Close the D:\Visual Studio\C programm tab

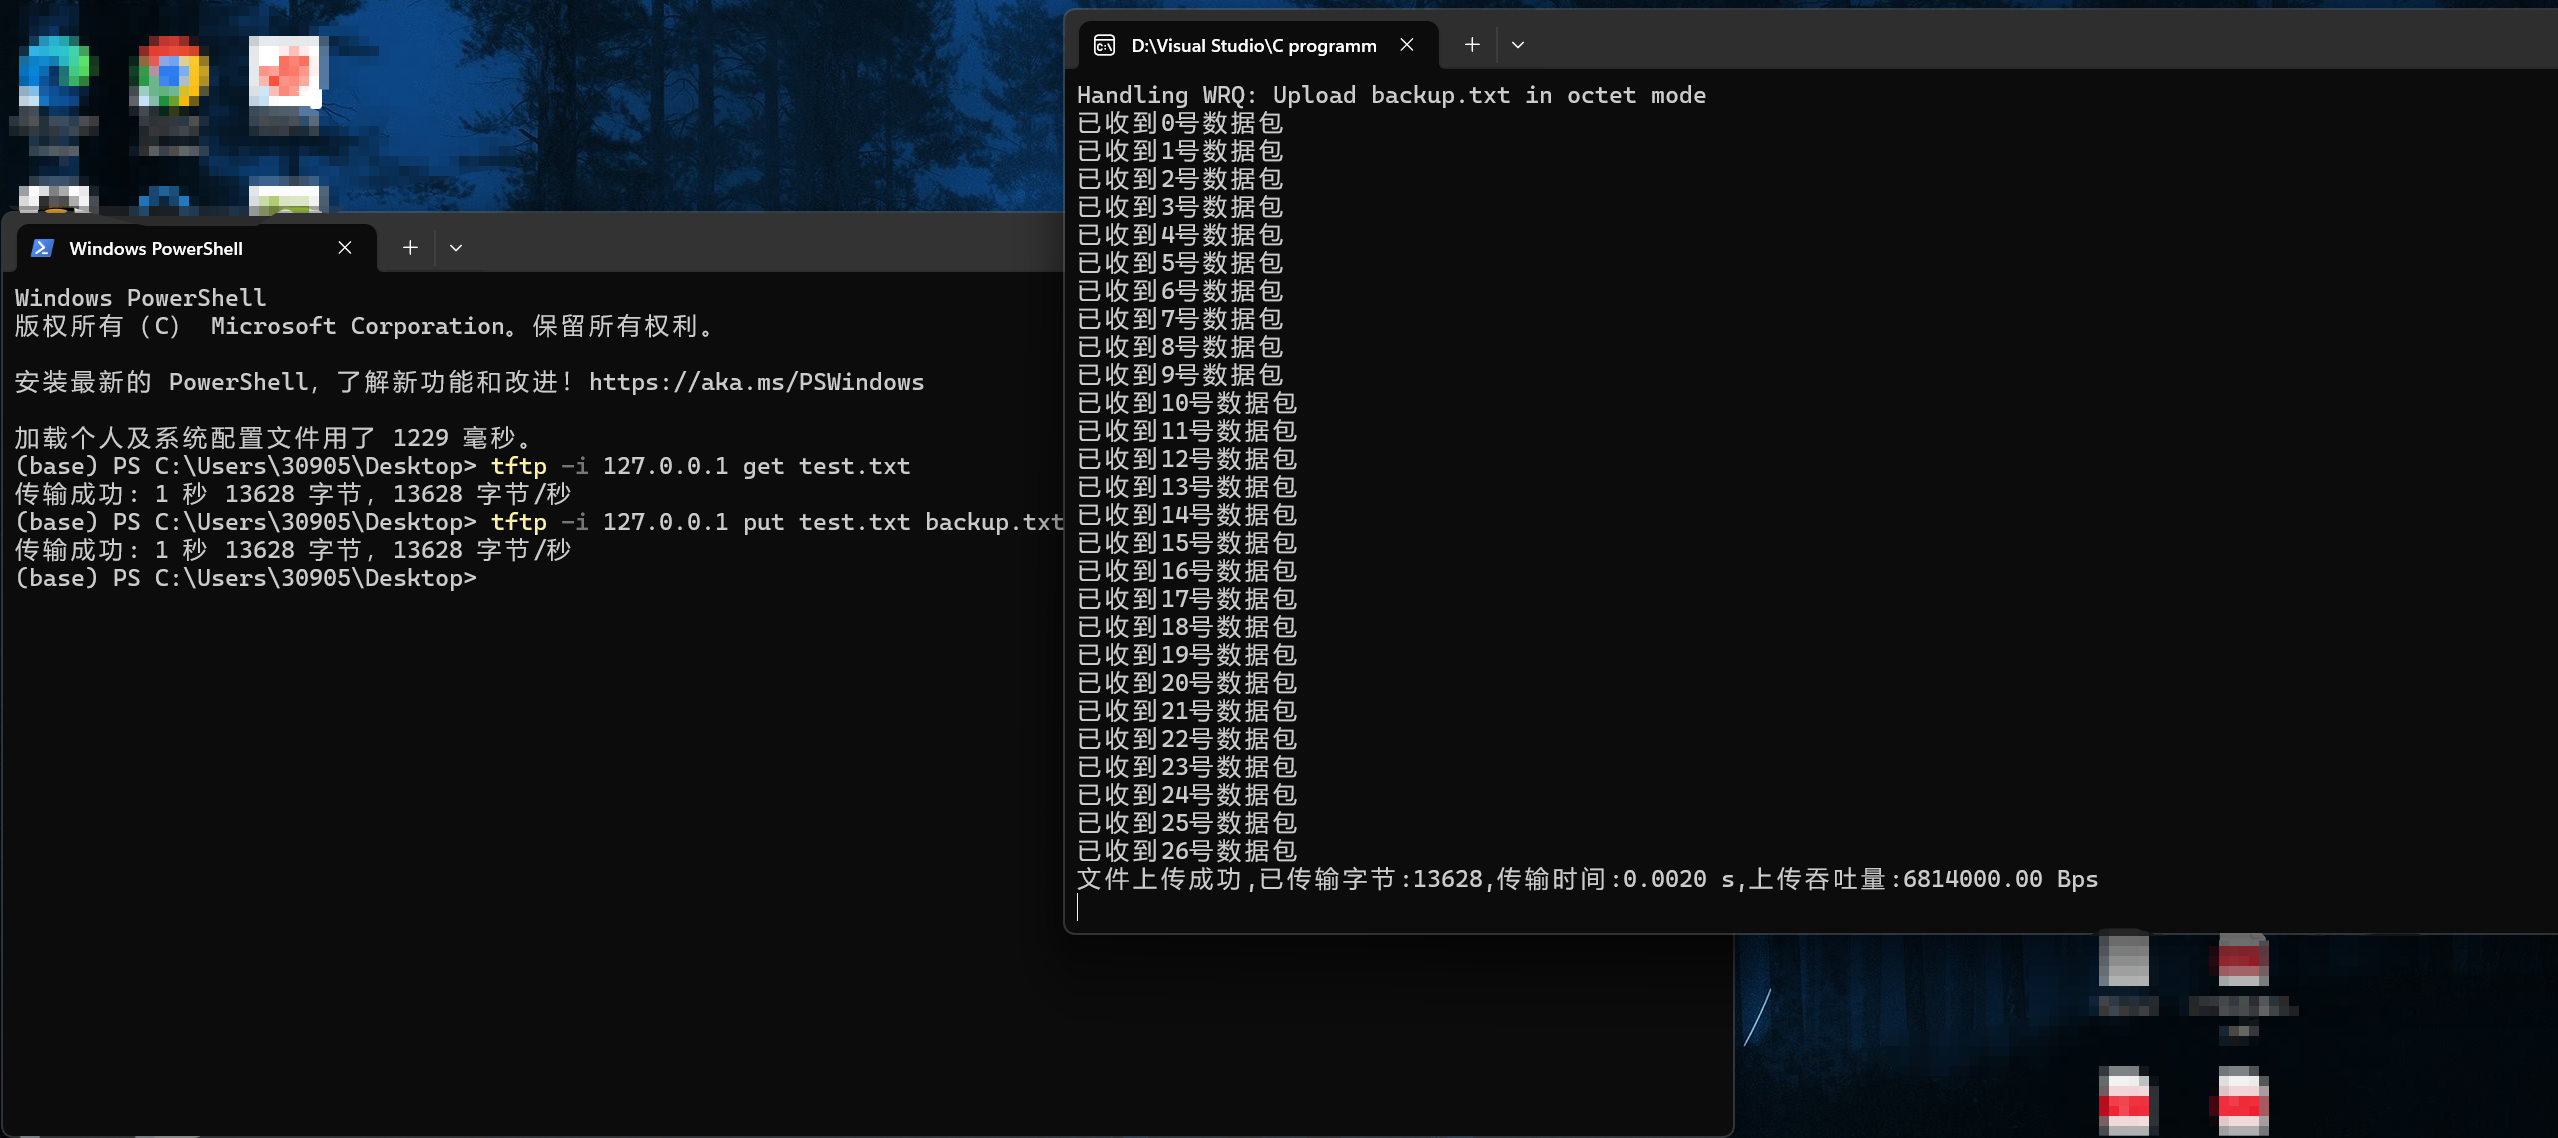point(1407,45)
